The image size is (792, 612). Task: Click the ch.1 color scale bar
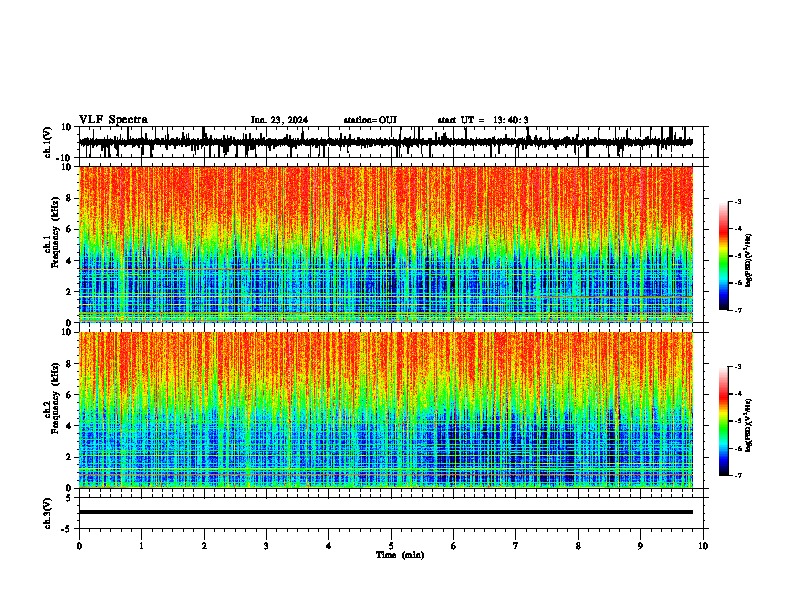coord(724,256)
